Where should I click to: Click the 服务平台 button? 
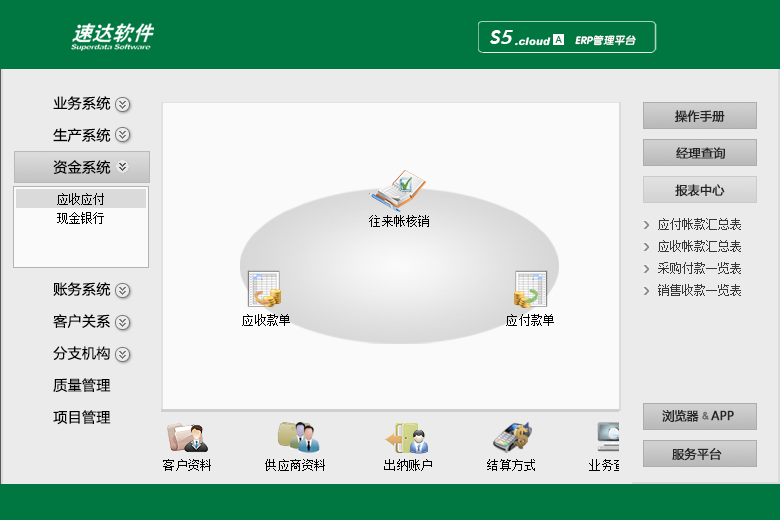click(700, 454)
